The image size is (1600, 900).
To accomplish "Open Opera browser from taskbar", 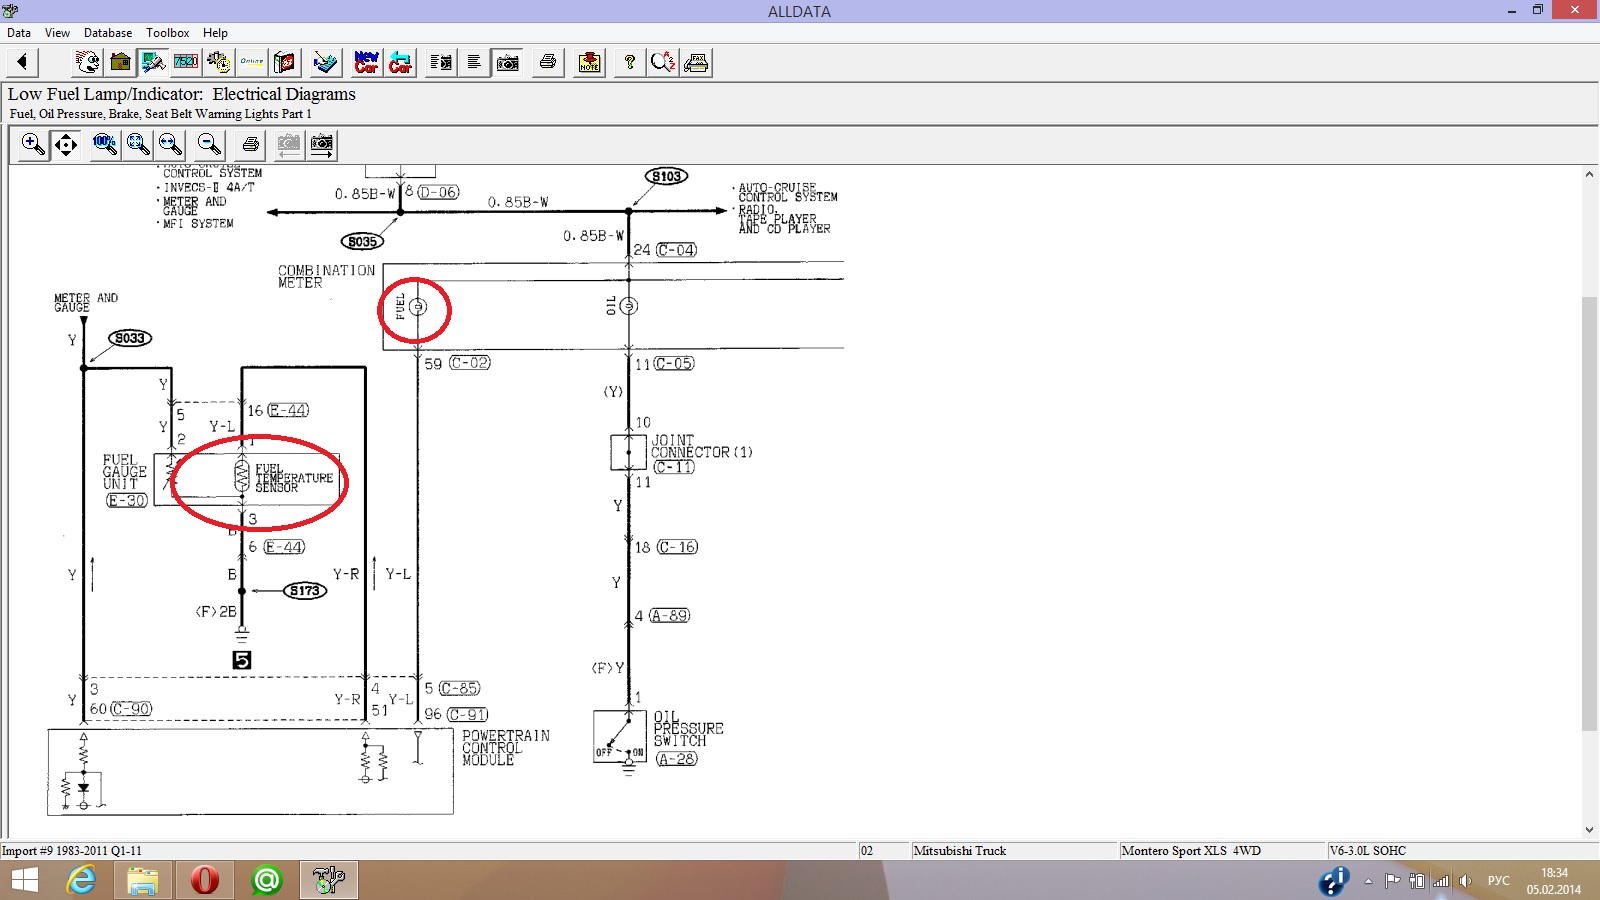I will coord(204,880).
